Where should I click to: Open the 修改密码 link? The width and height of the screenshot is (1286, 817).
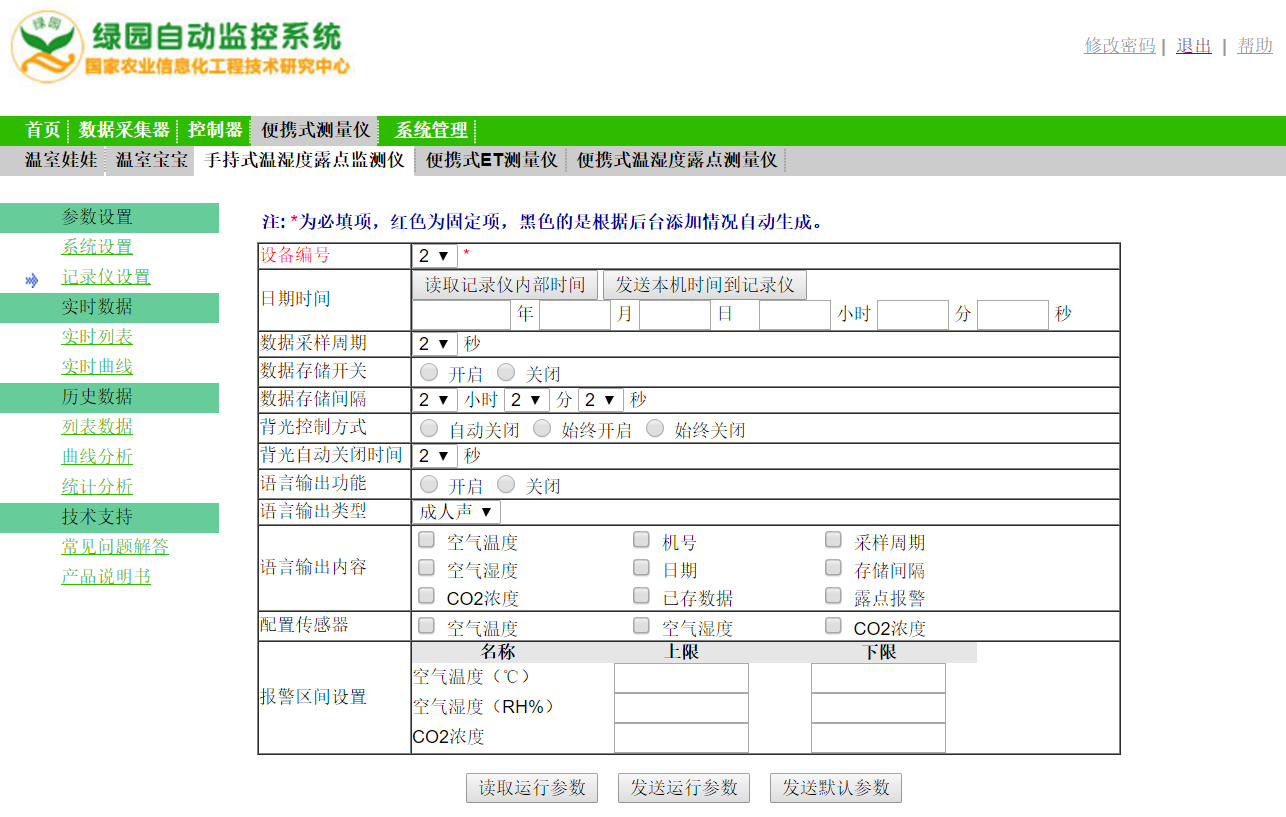pos(1119,46)
